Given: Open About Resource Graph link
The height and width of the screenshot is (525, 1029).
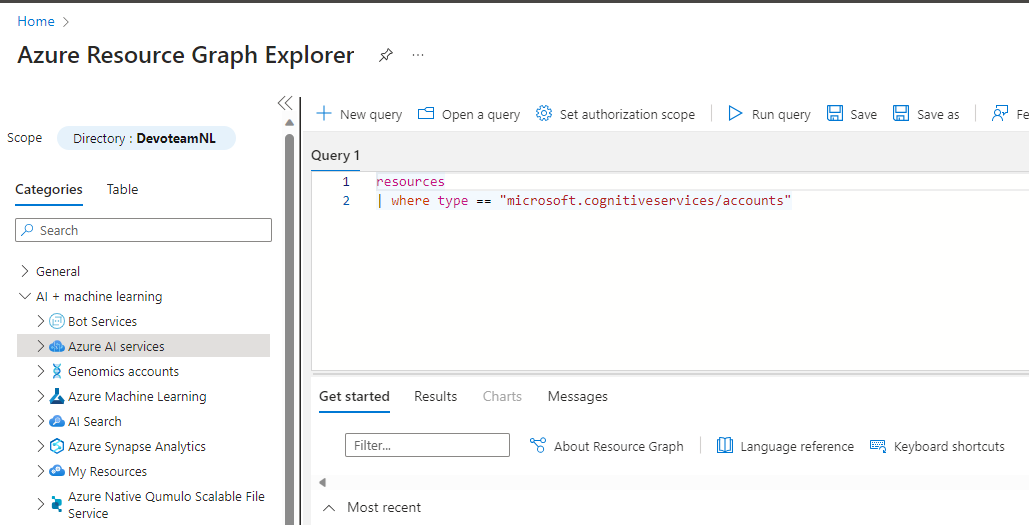Looking at the screenshot, I should point(619,446).
